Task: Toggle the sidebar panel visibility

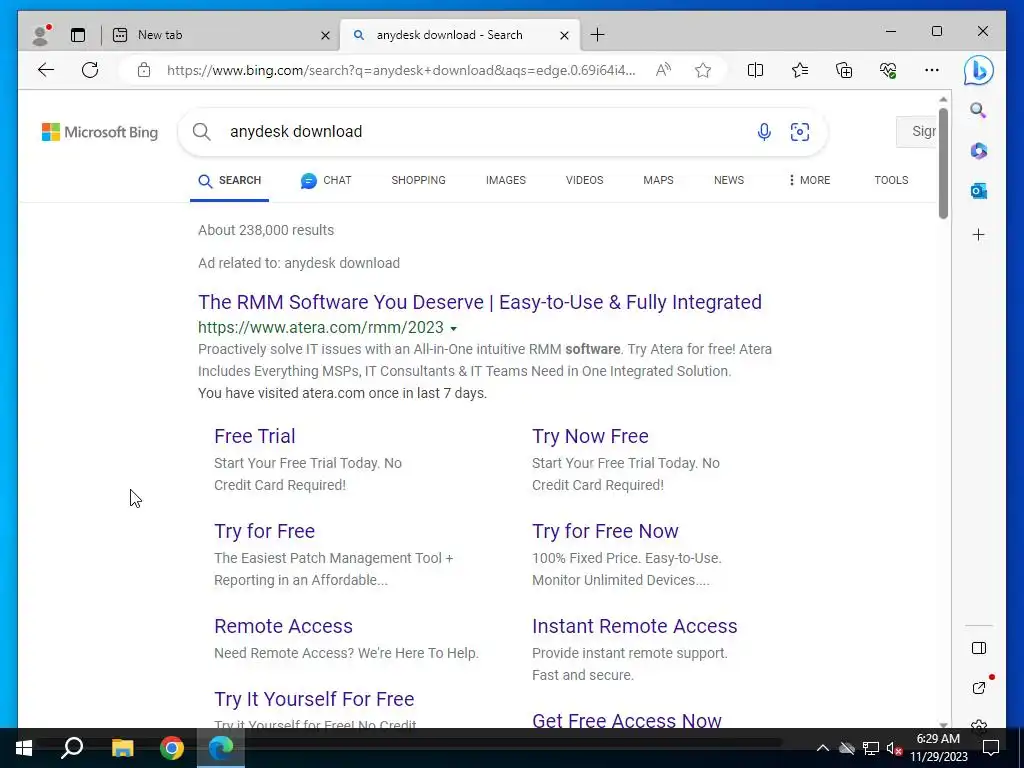Action: [978, 648]
